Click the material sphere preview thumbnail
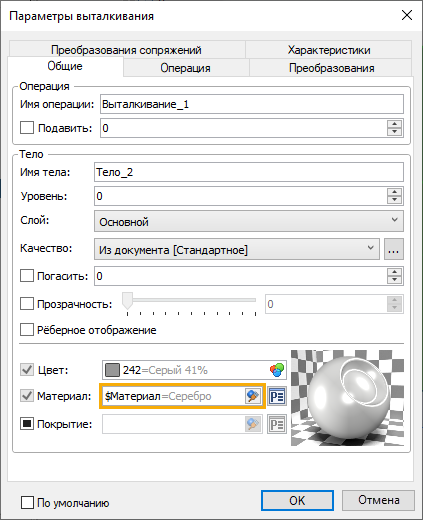Image resolution: width=423 pixels, height=520 pixels. (x=347, y=398)
